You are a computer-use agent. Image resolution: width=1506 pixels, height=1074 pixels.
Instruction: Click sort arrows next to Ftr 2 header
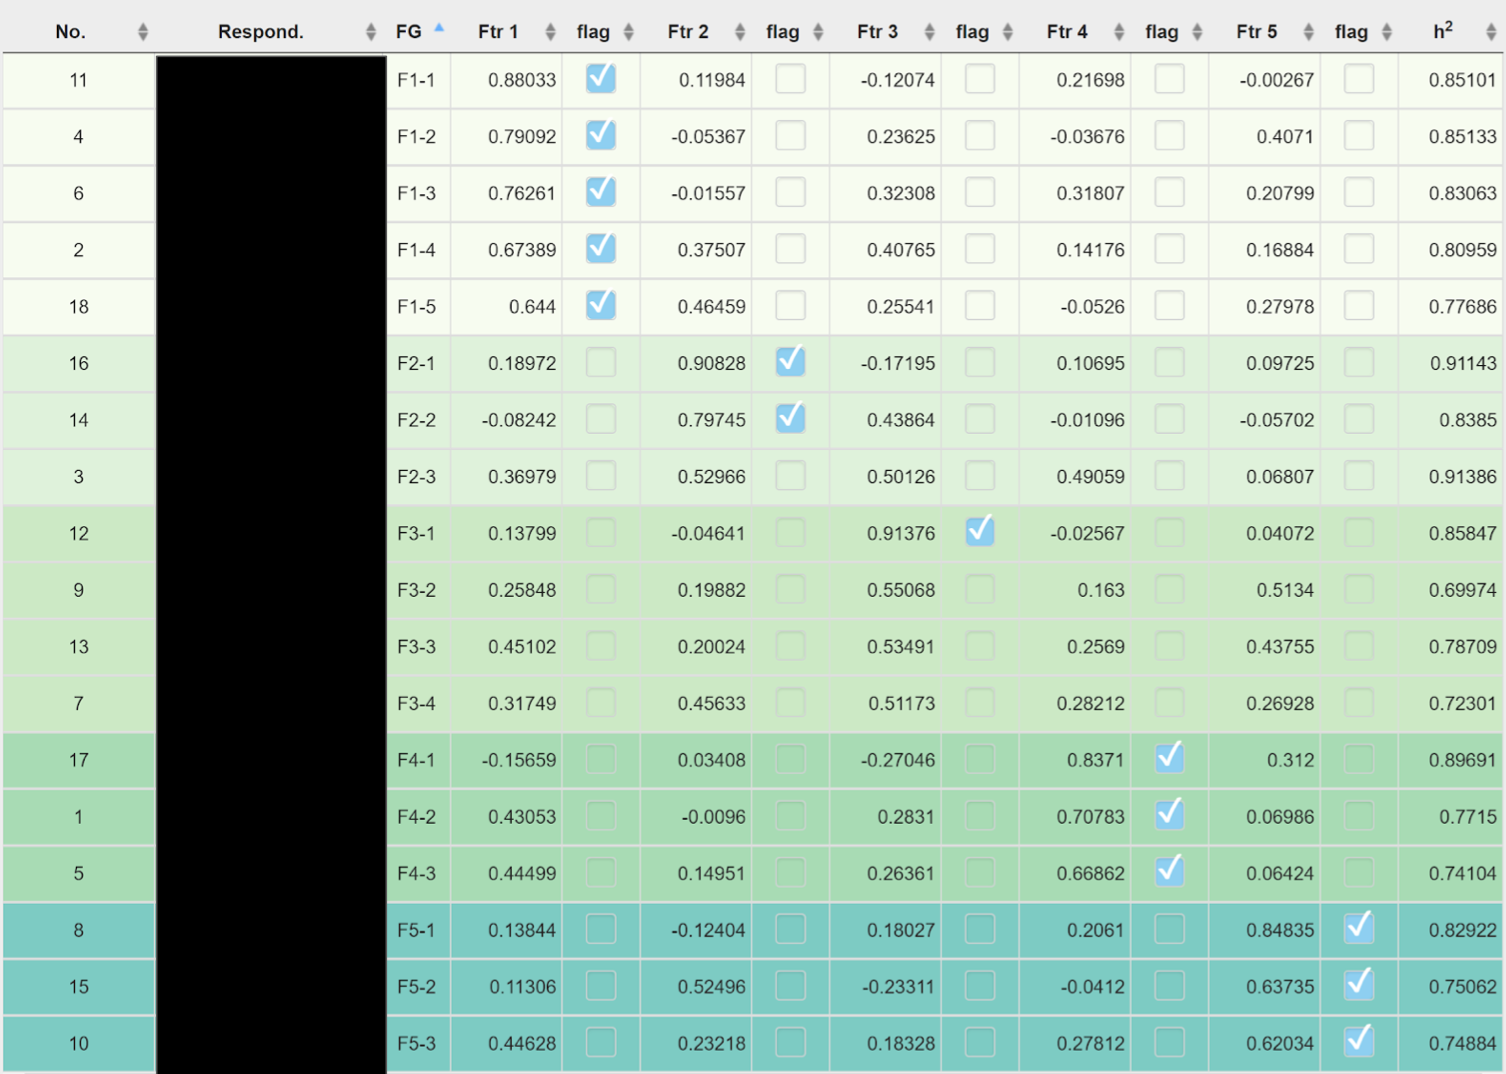(740, 32)
